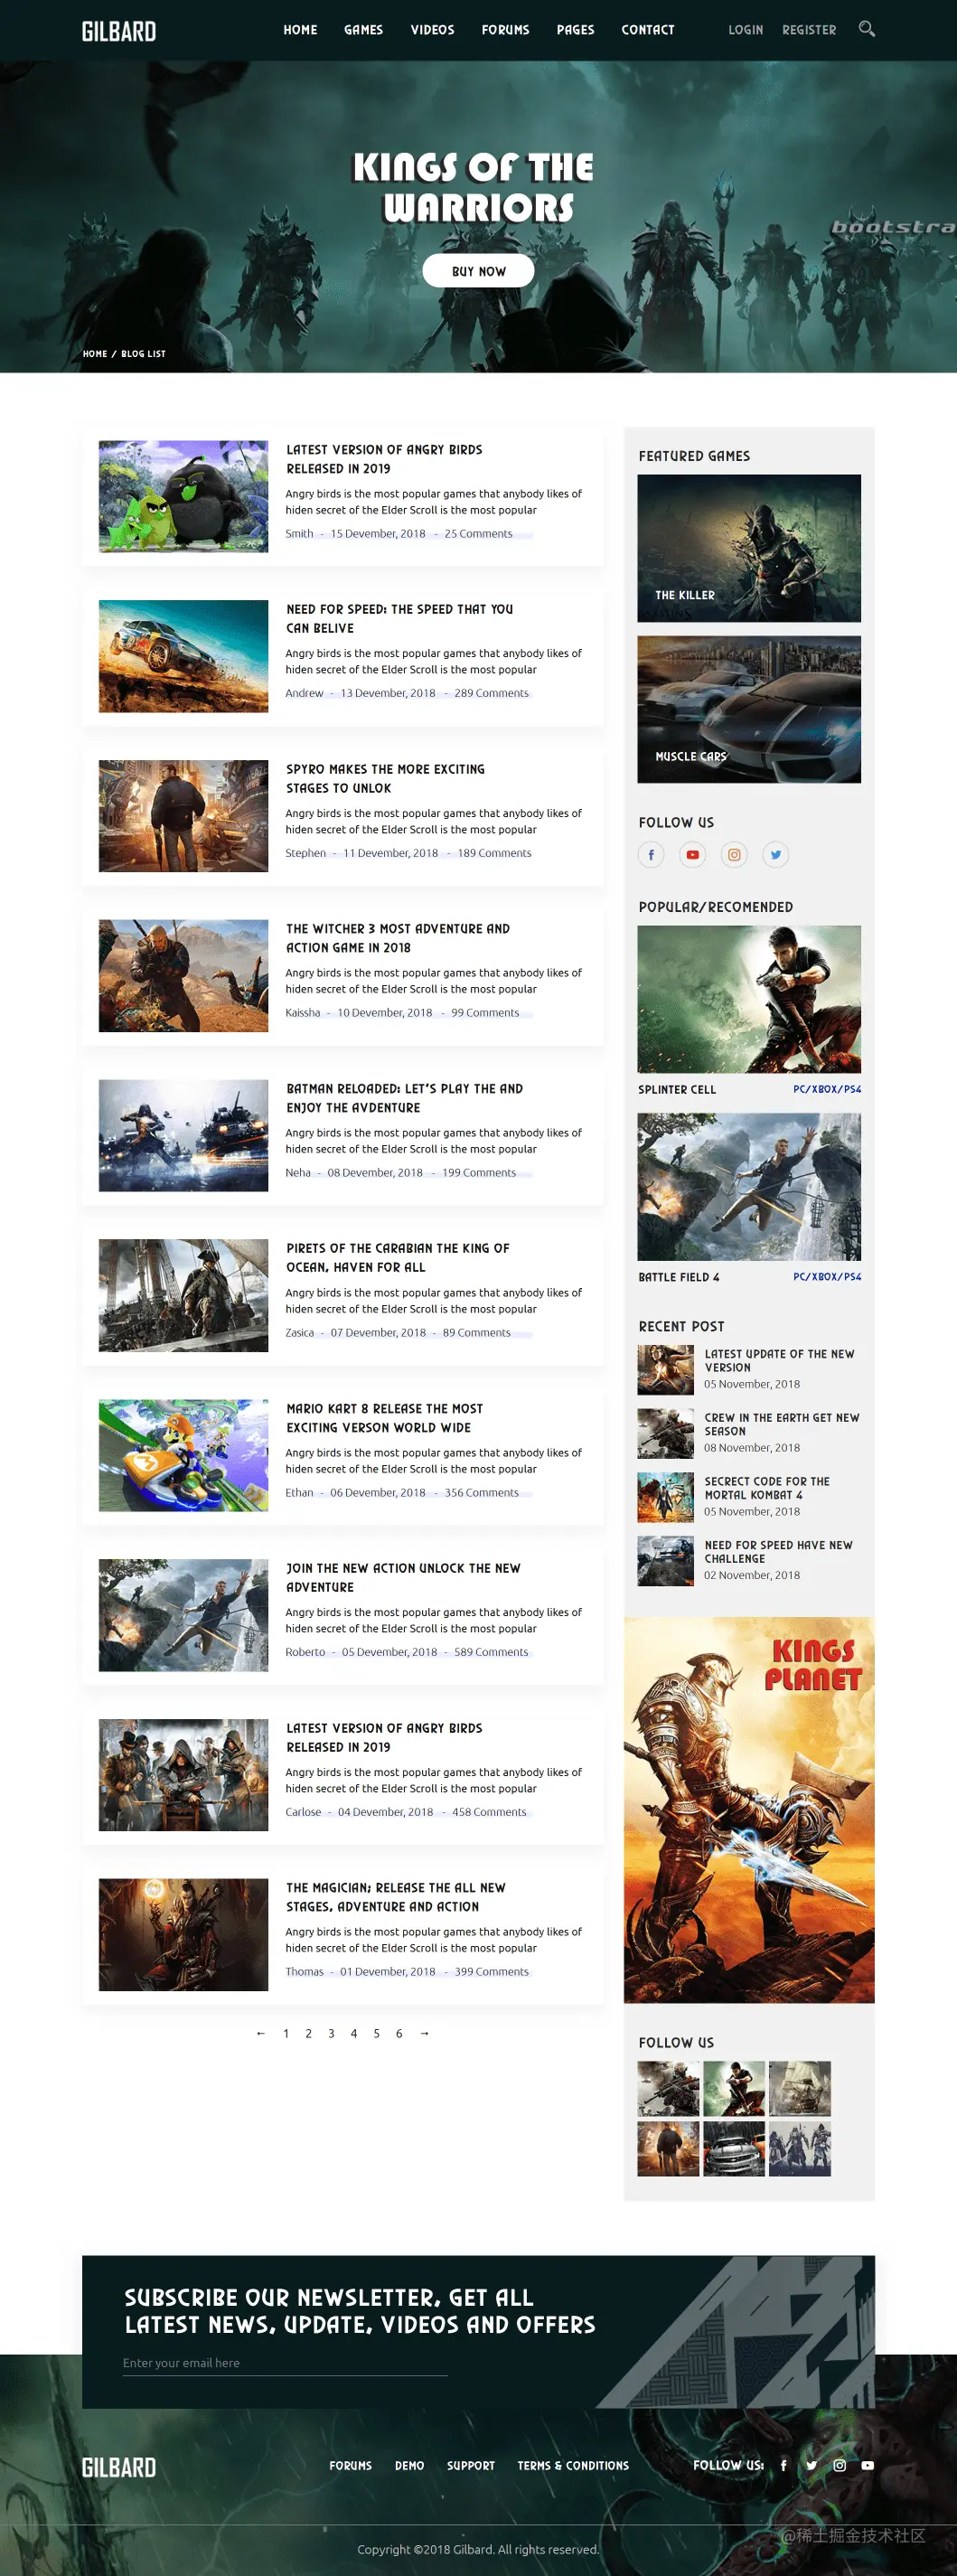Open Twitter icon under sidebar Follow Us

tap(776, 855)
